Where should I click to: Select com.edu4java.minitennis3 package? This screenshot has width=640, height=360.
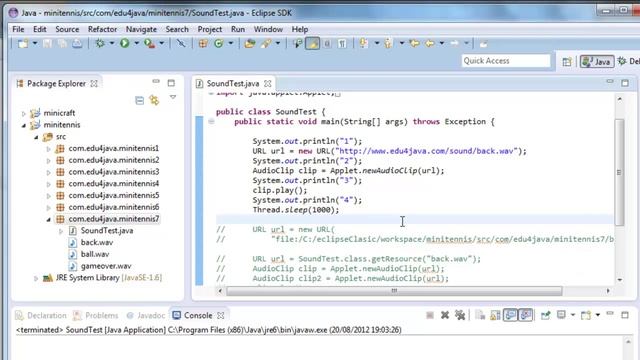(113, 172)
